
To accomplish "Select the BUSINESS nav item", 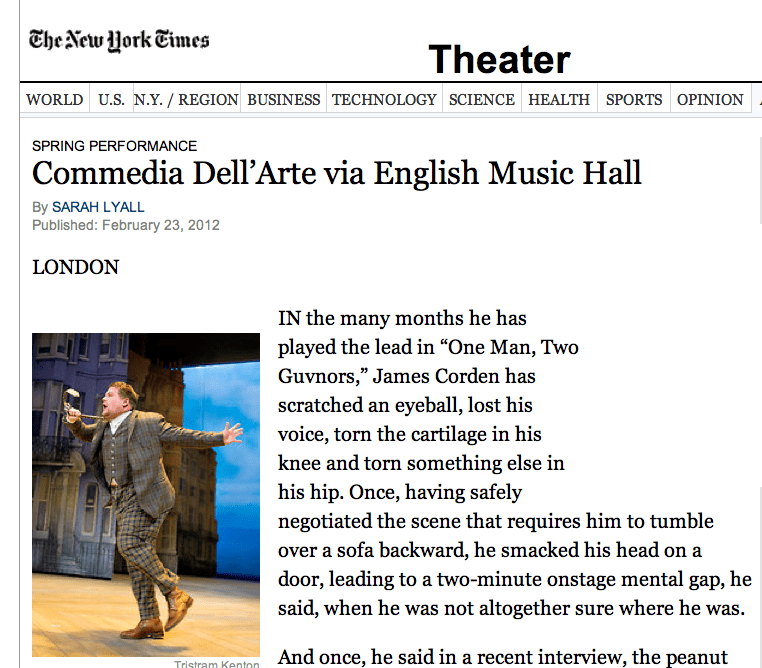I will 284,99.
